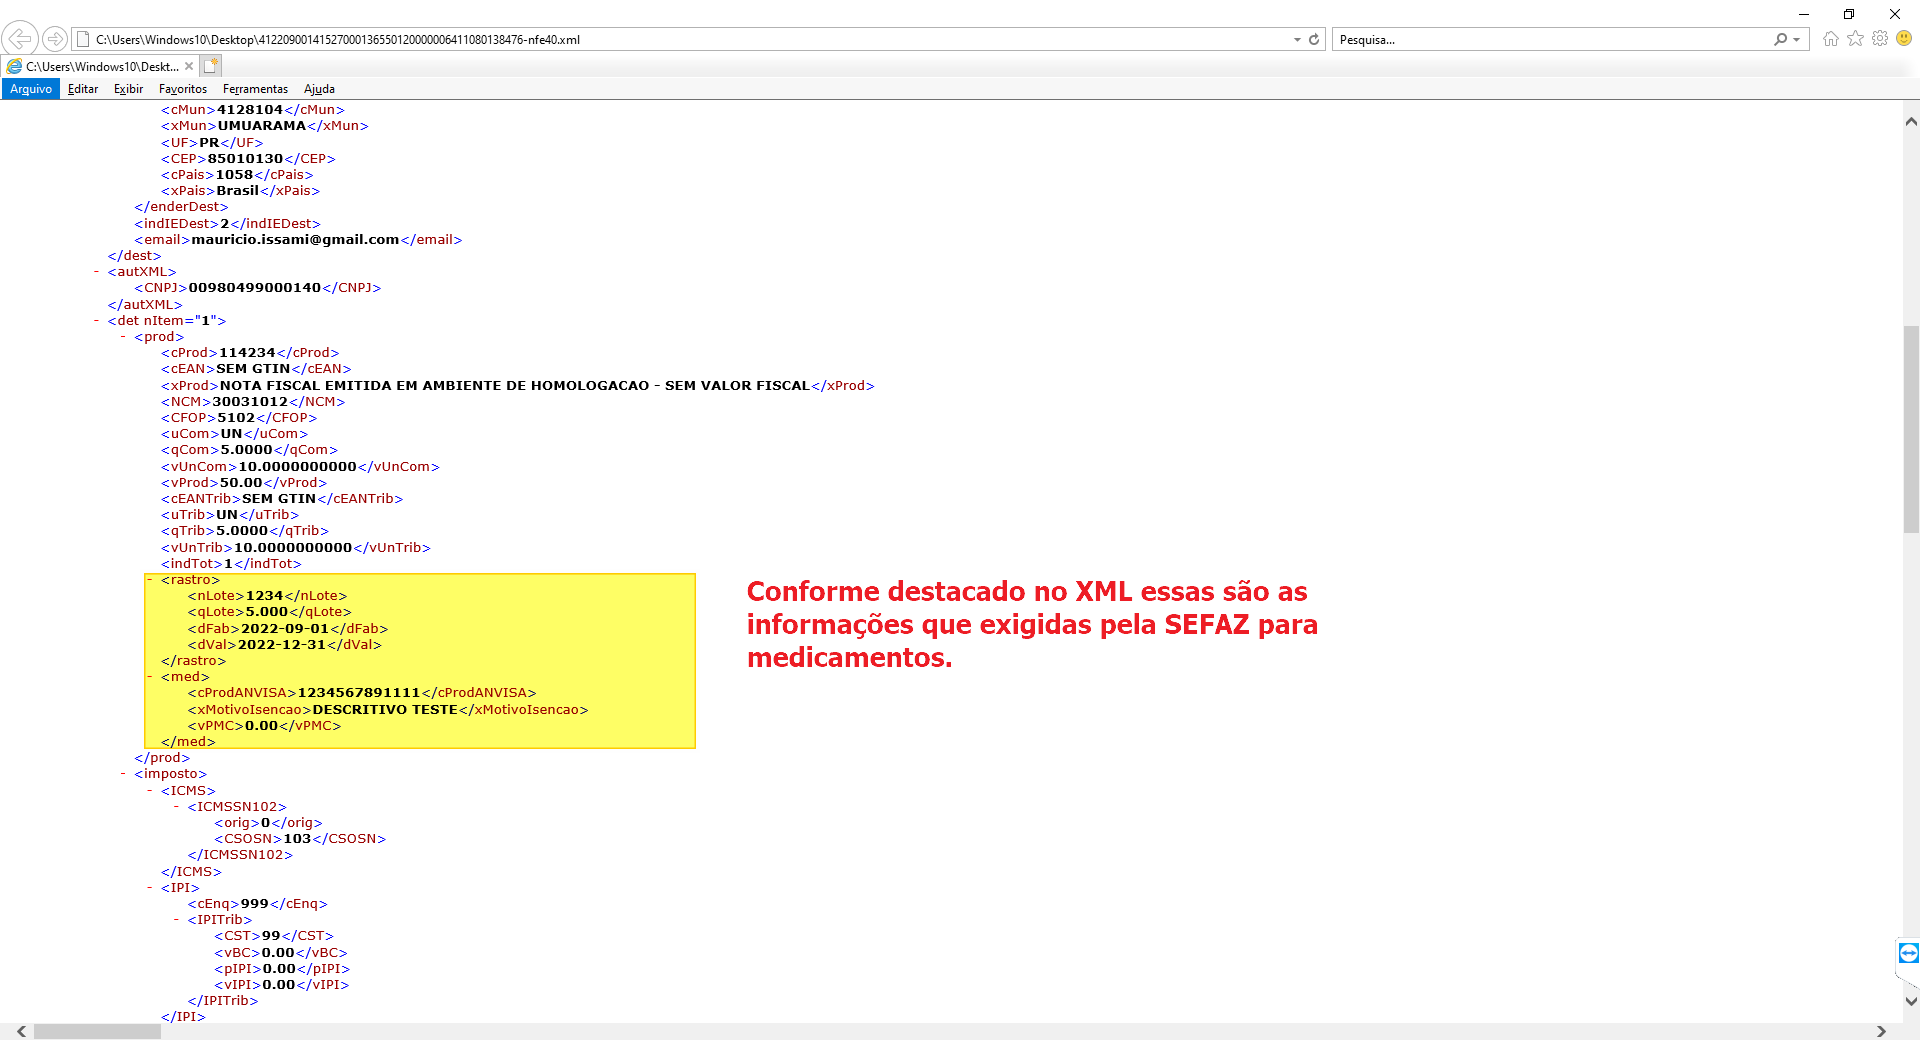Open the Ajuda menu
Viewport: 1920px width, 1040px height.
click(319, 89)
